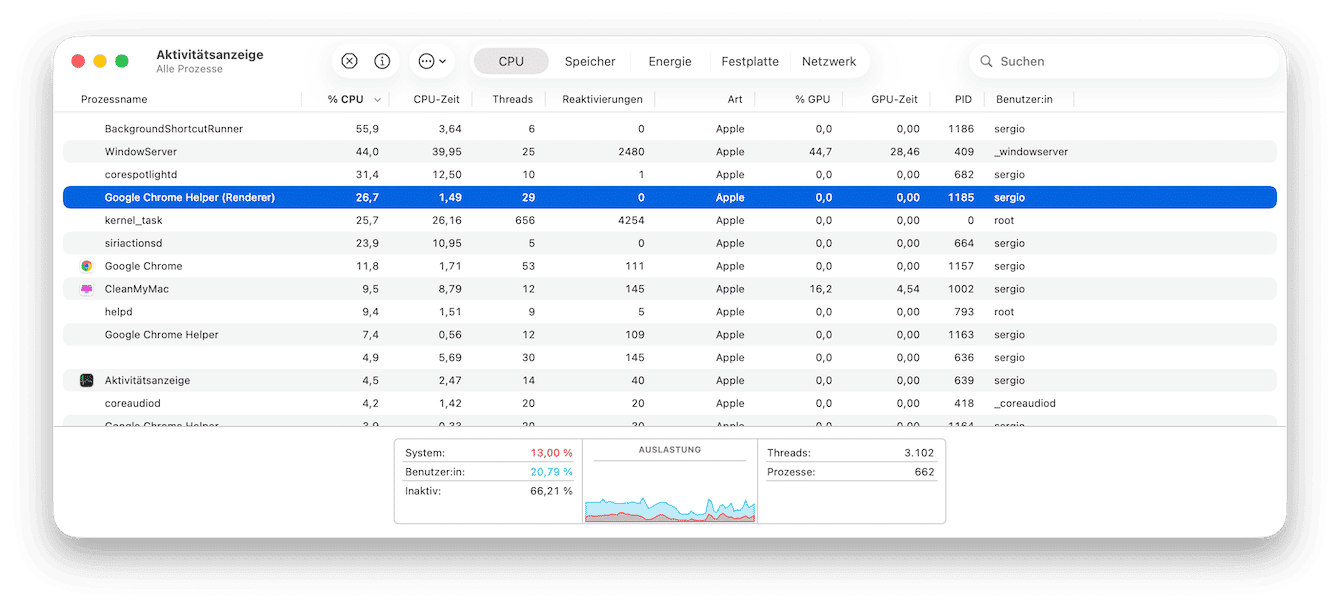Click the Inaktiv 66,21 % value
This screenshot has width=1340, height=608.
551,491
